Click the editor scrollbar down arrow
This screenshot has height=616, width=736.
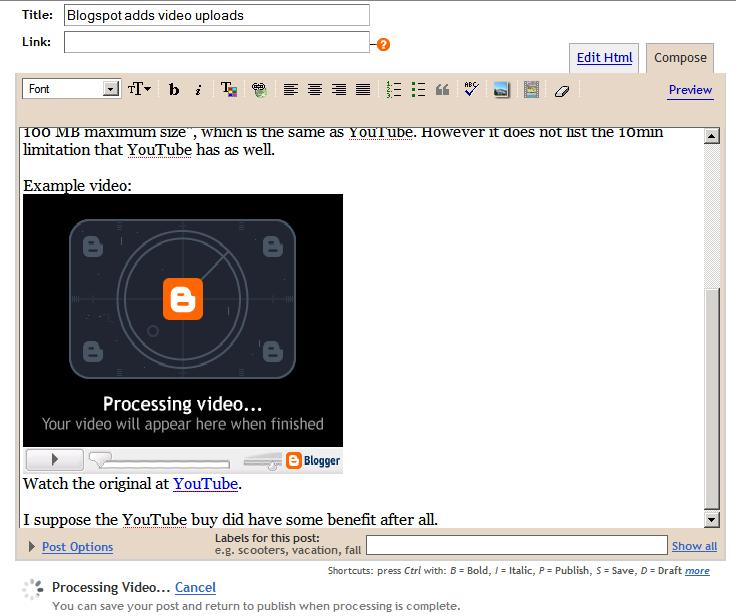click(712, 519)
